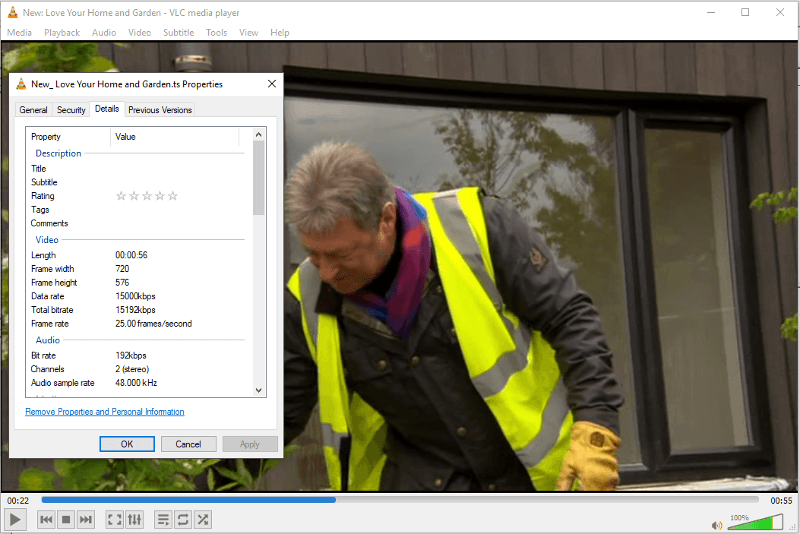Close the Properties dialog
Viewport: 800px width, 534px height.
point(272,84)
